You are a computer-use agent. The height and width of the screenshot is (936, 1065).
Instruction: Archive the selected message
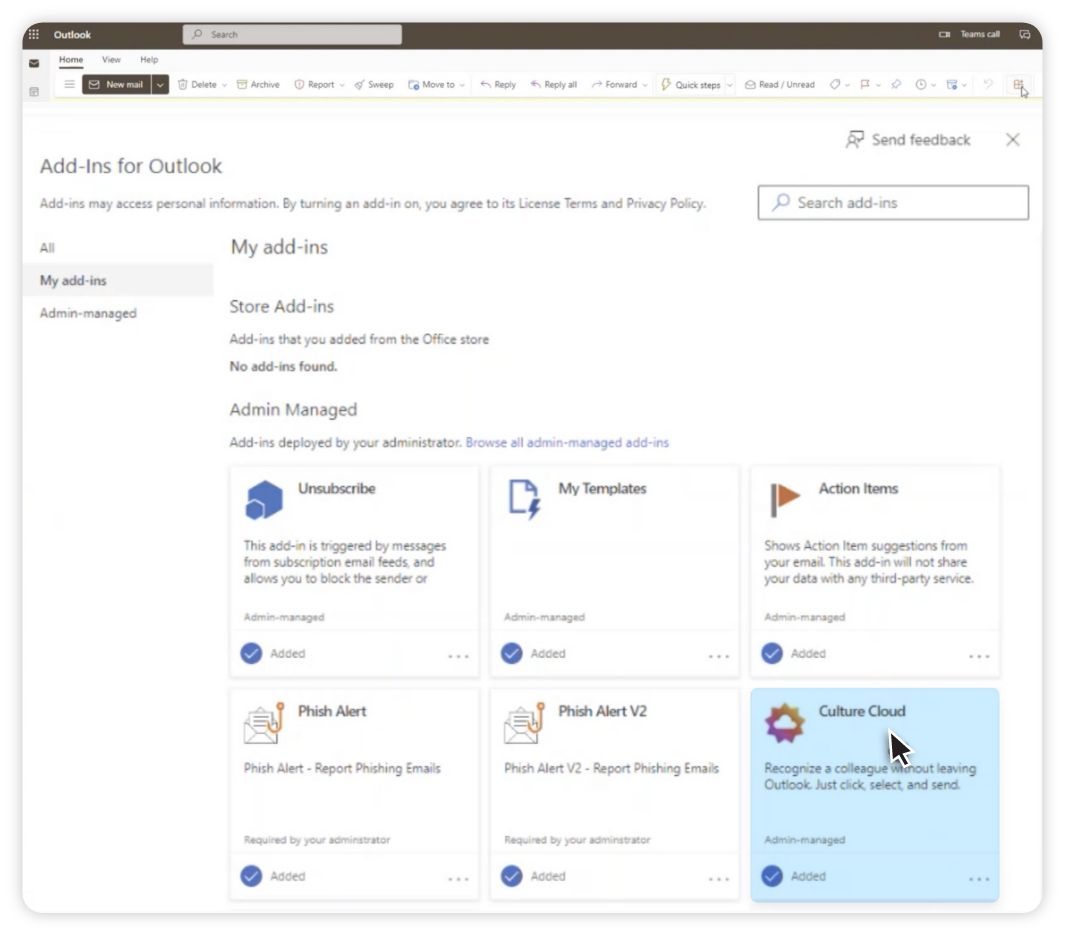pyautogui.click(x=258, y=84)
